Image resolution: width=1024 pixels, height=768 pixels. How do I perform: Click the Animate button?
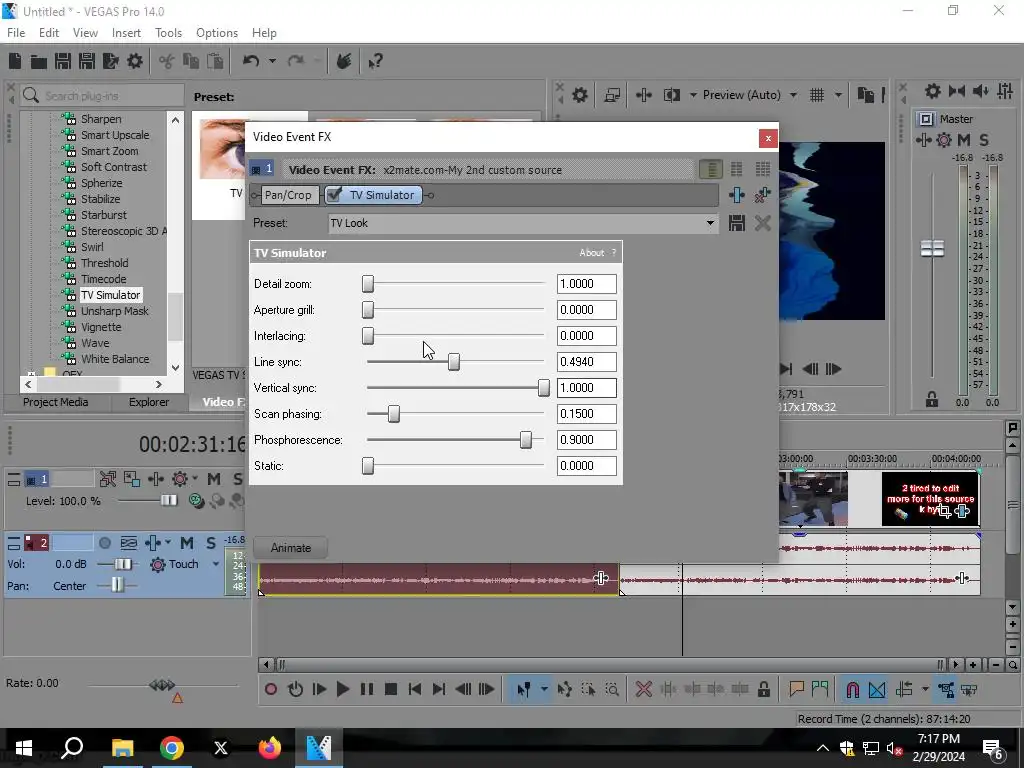[x=291, y=548]
